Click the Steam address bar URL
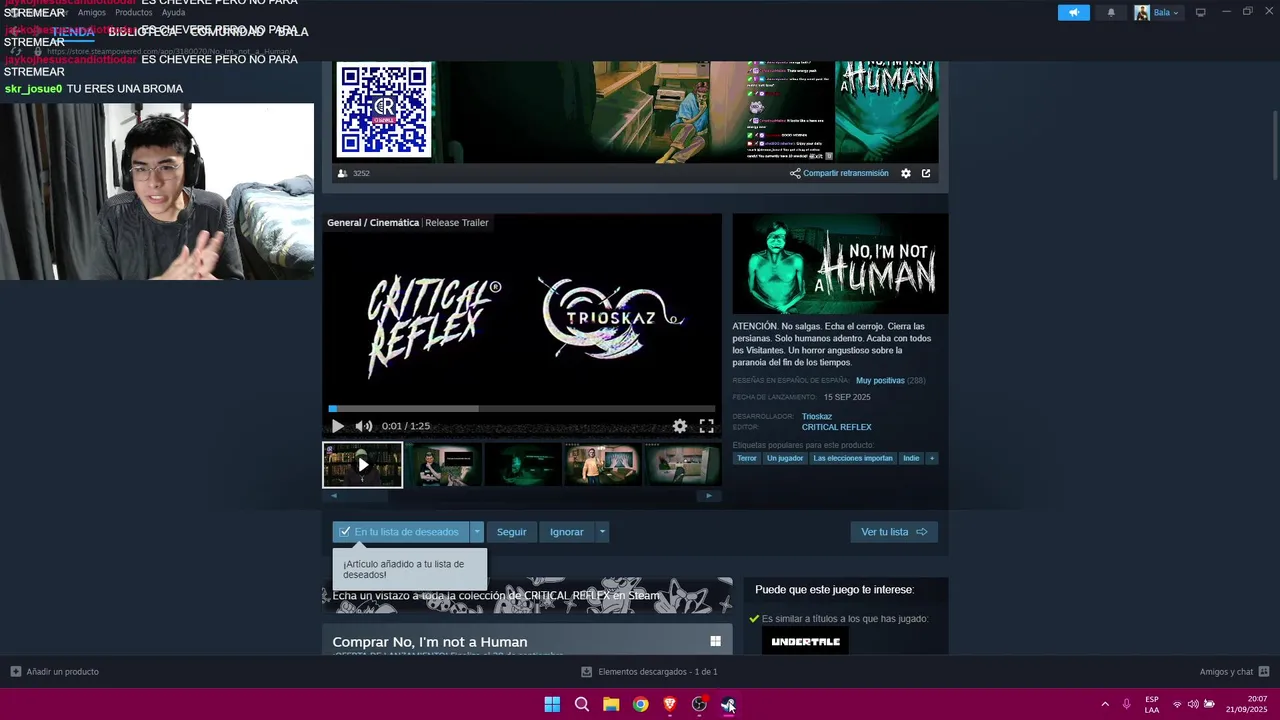The image size is (1280, 720). (x=169, y=51)
